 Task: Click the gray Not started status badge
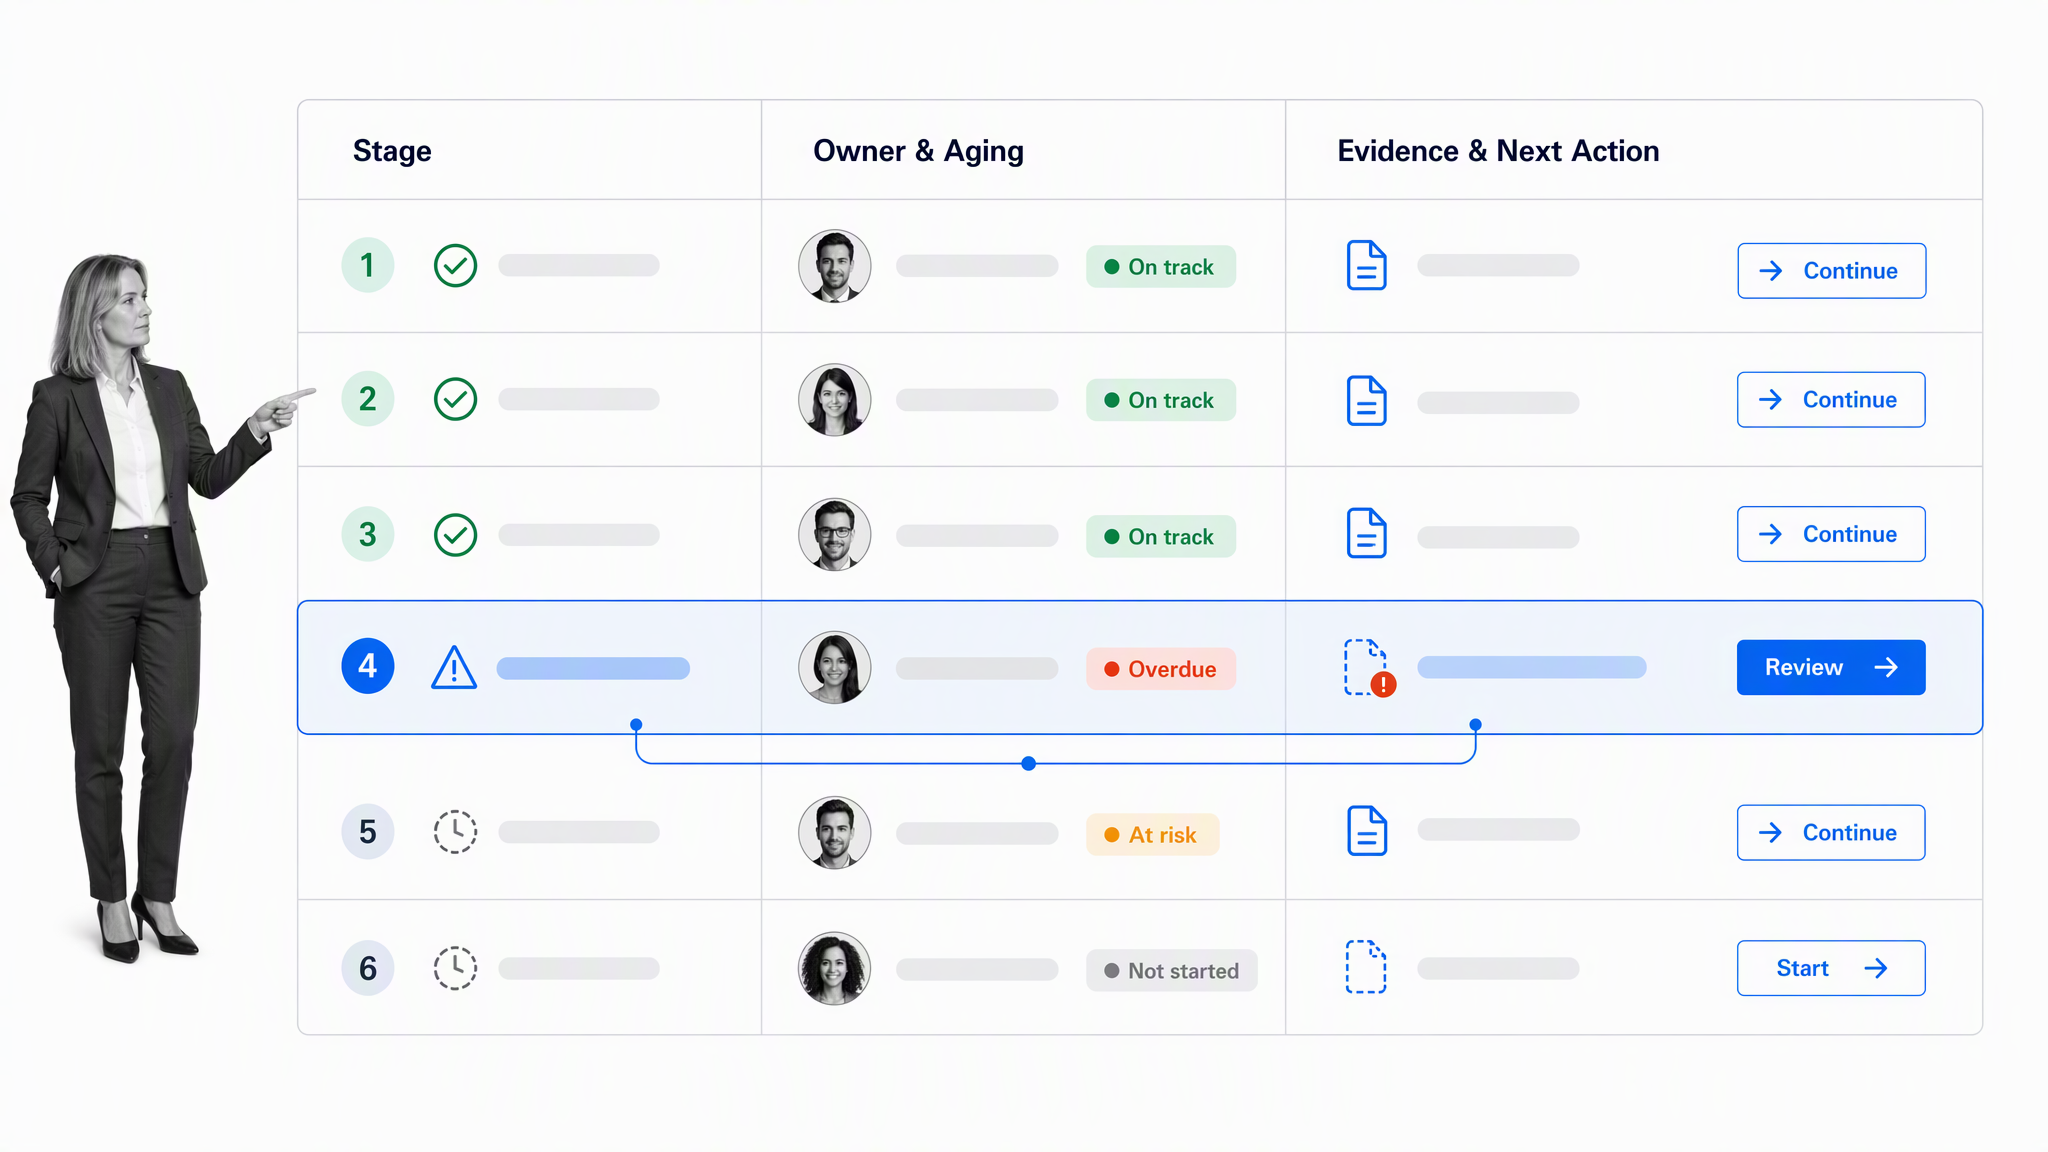click(x=1172, y=971)
